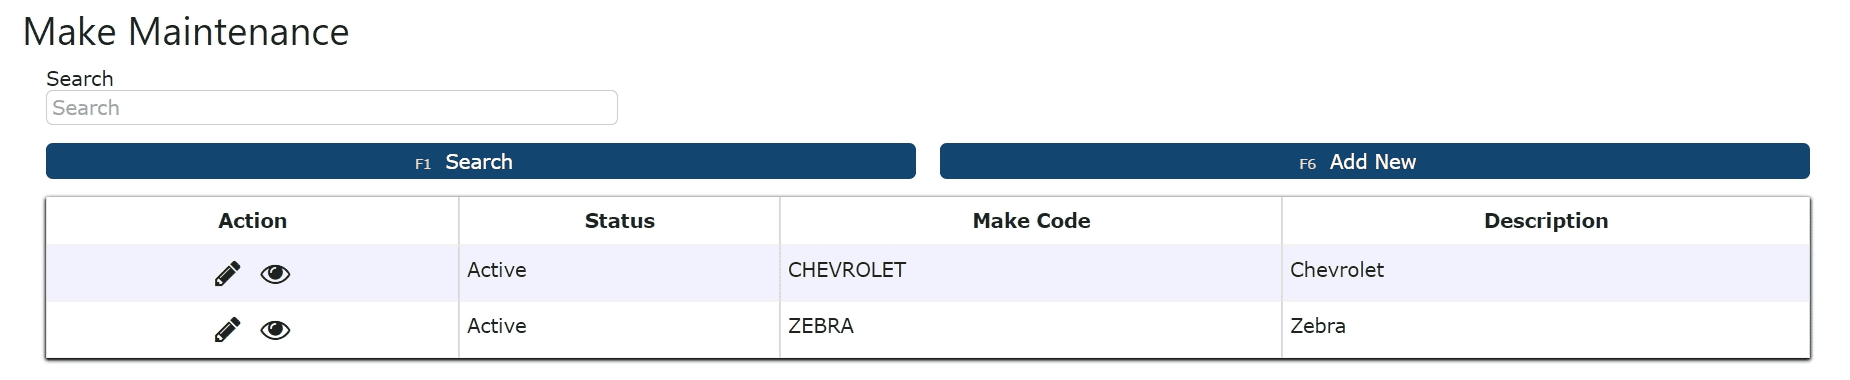Click the Search label above the input

coord(80,78)
